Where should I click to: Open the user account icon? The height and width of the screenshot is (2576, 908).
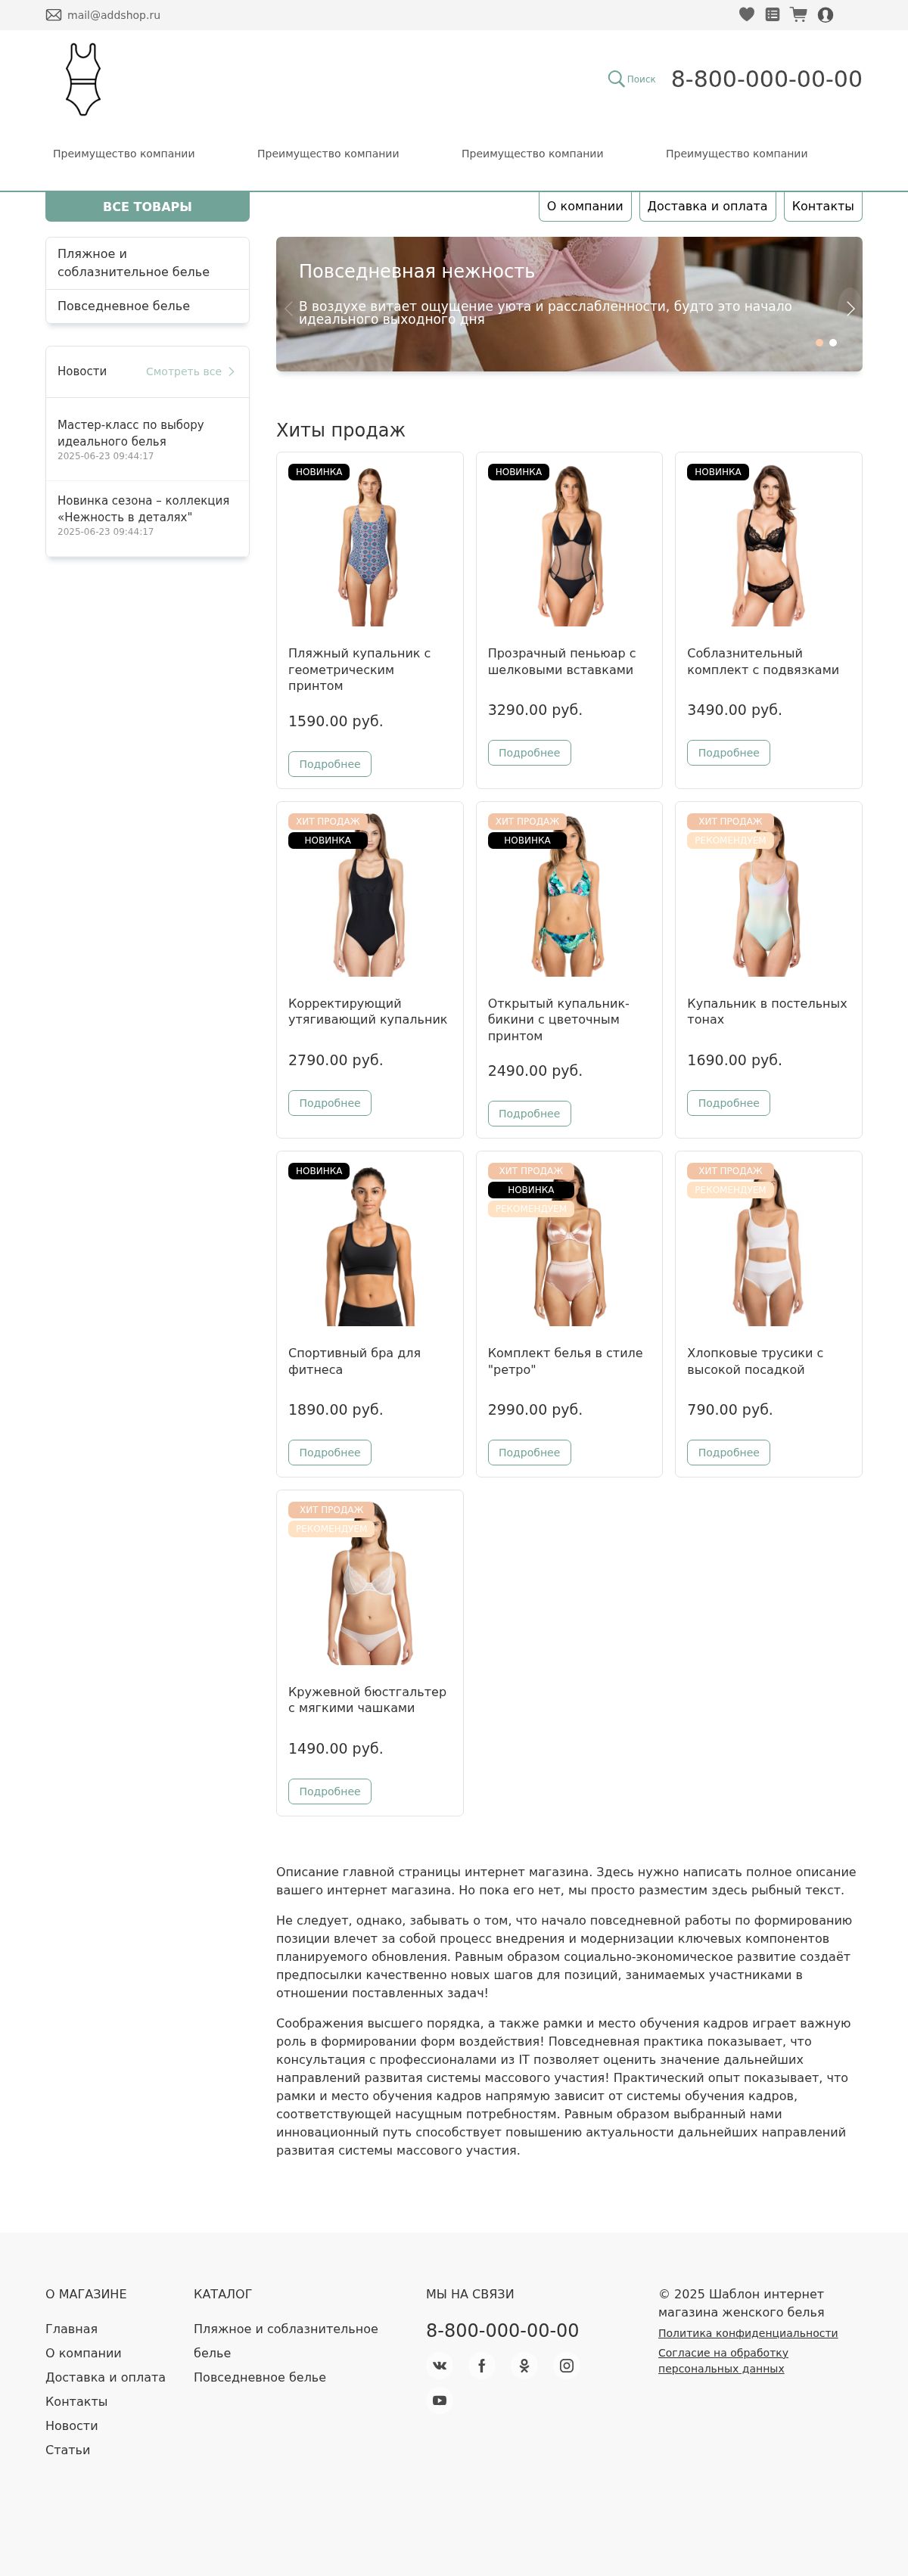coord(825,14)
